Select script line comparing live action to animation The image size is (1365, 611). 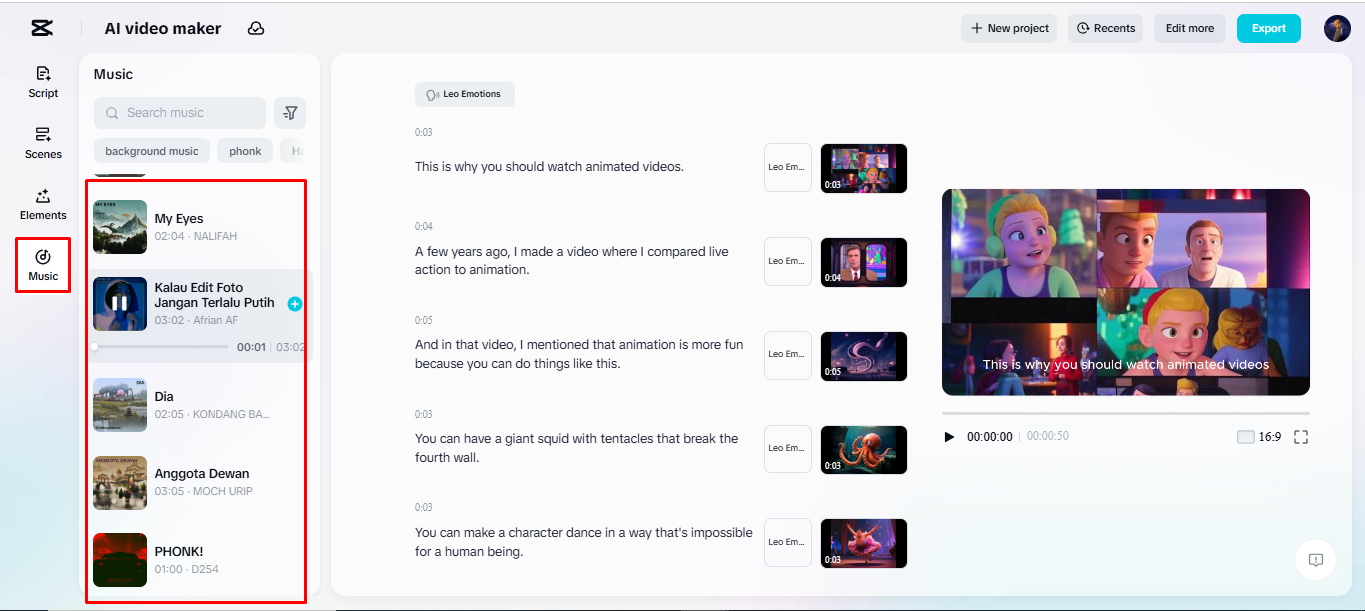point(572,261)
